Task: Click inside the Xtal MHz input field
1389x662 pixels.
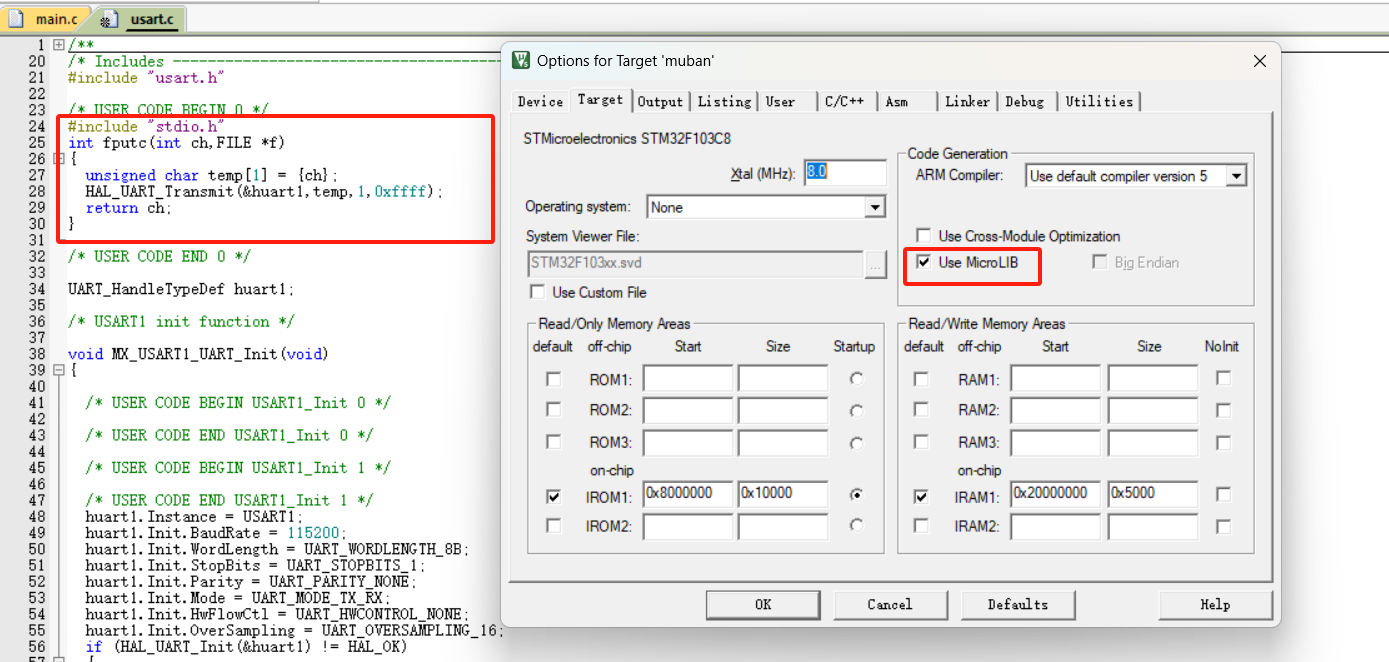Action: point(845,173)
